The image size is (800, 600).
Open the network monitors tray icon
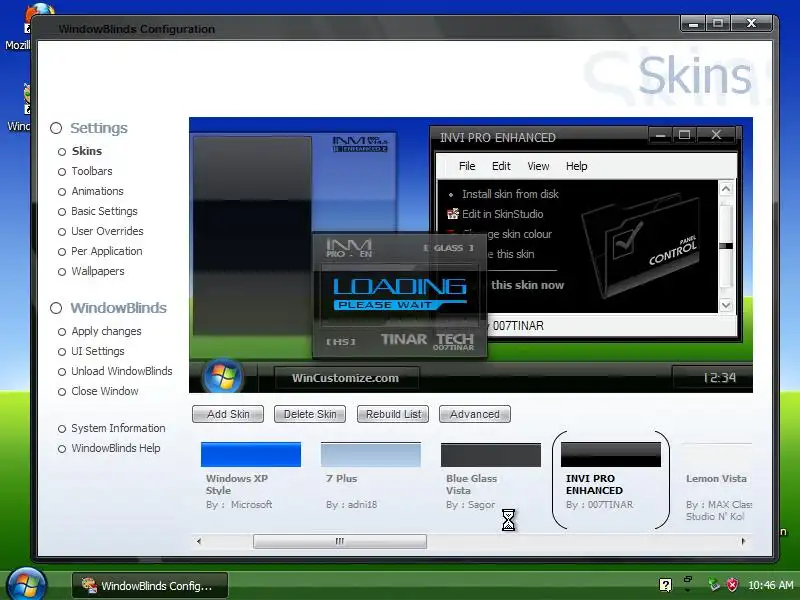[x=688, y=582]
